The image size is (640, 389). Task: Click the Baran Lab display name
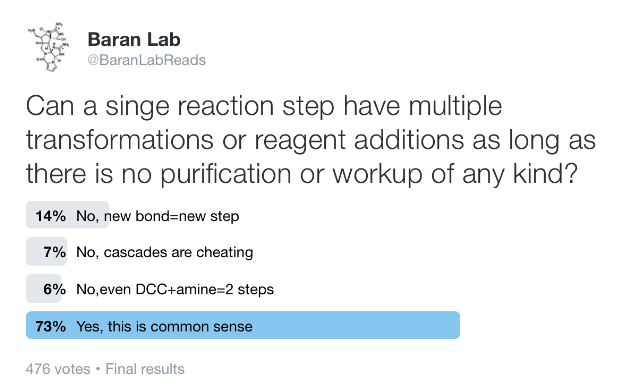tap(134, 40)
